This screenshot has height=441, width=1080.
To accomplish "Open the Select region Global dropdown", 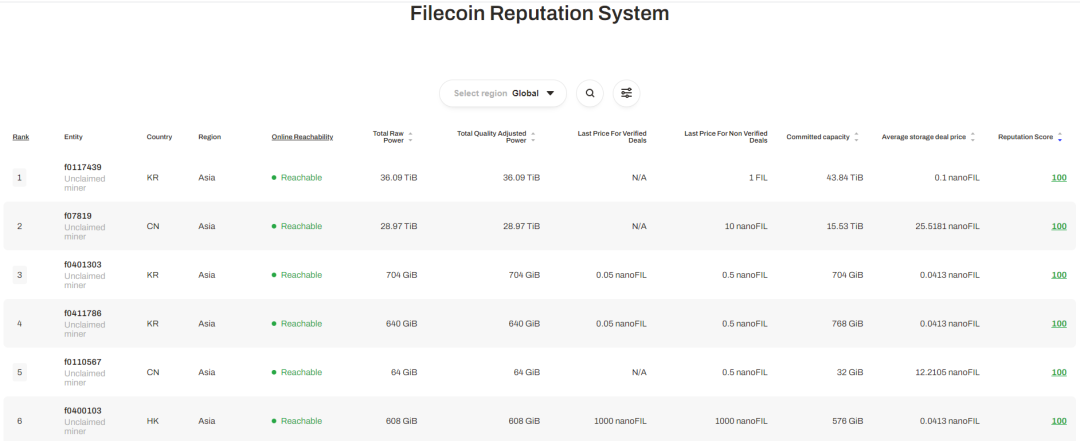I will coord(503,93).
